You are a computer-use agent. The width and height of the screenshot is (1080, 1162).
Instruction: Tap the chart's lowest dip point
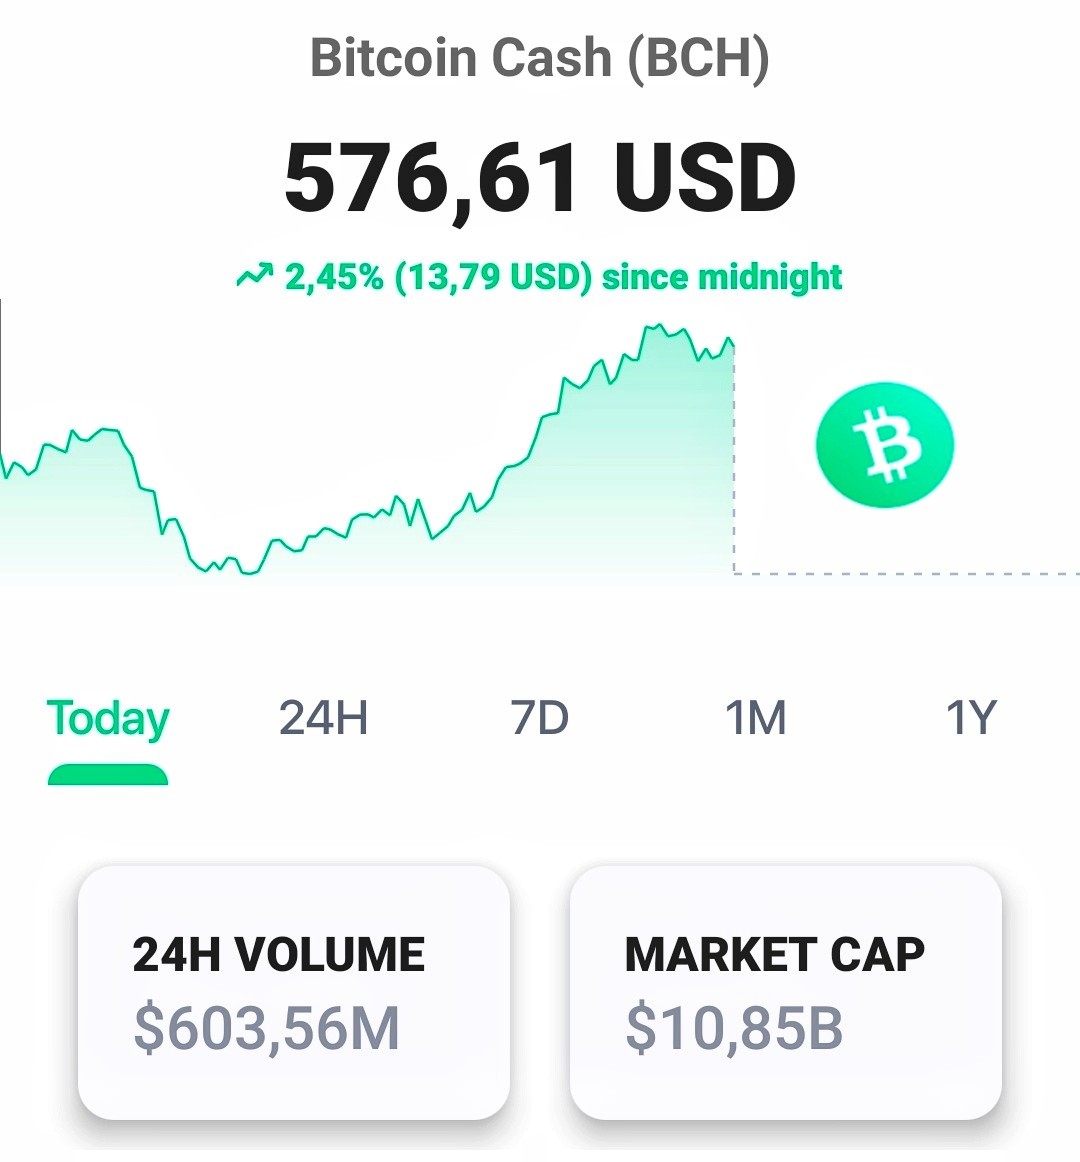(x=249, y=572)
